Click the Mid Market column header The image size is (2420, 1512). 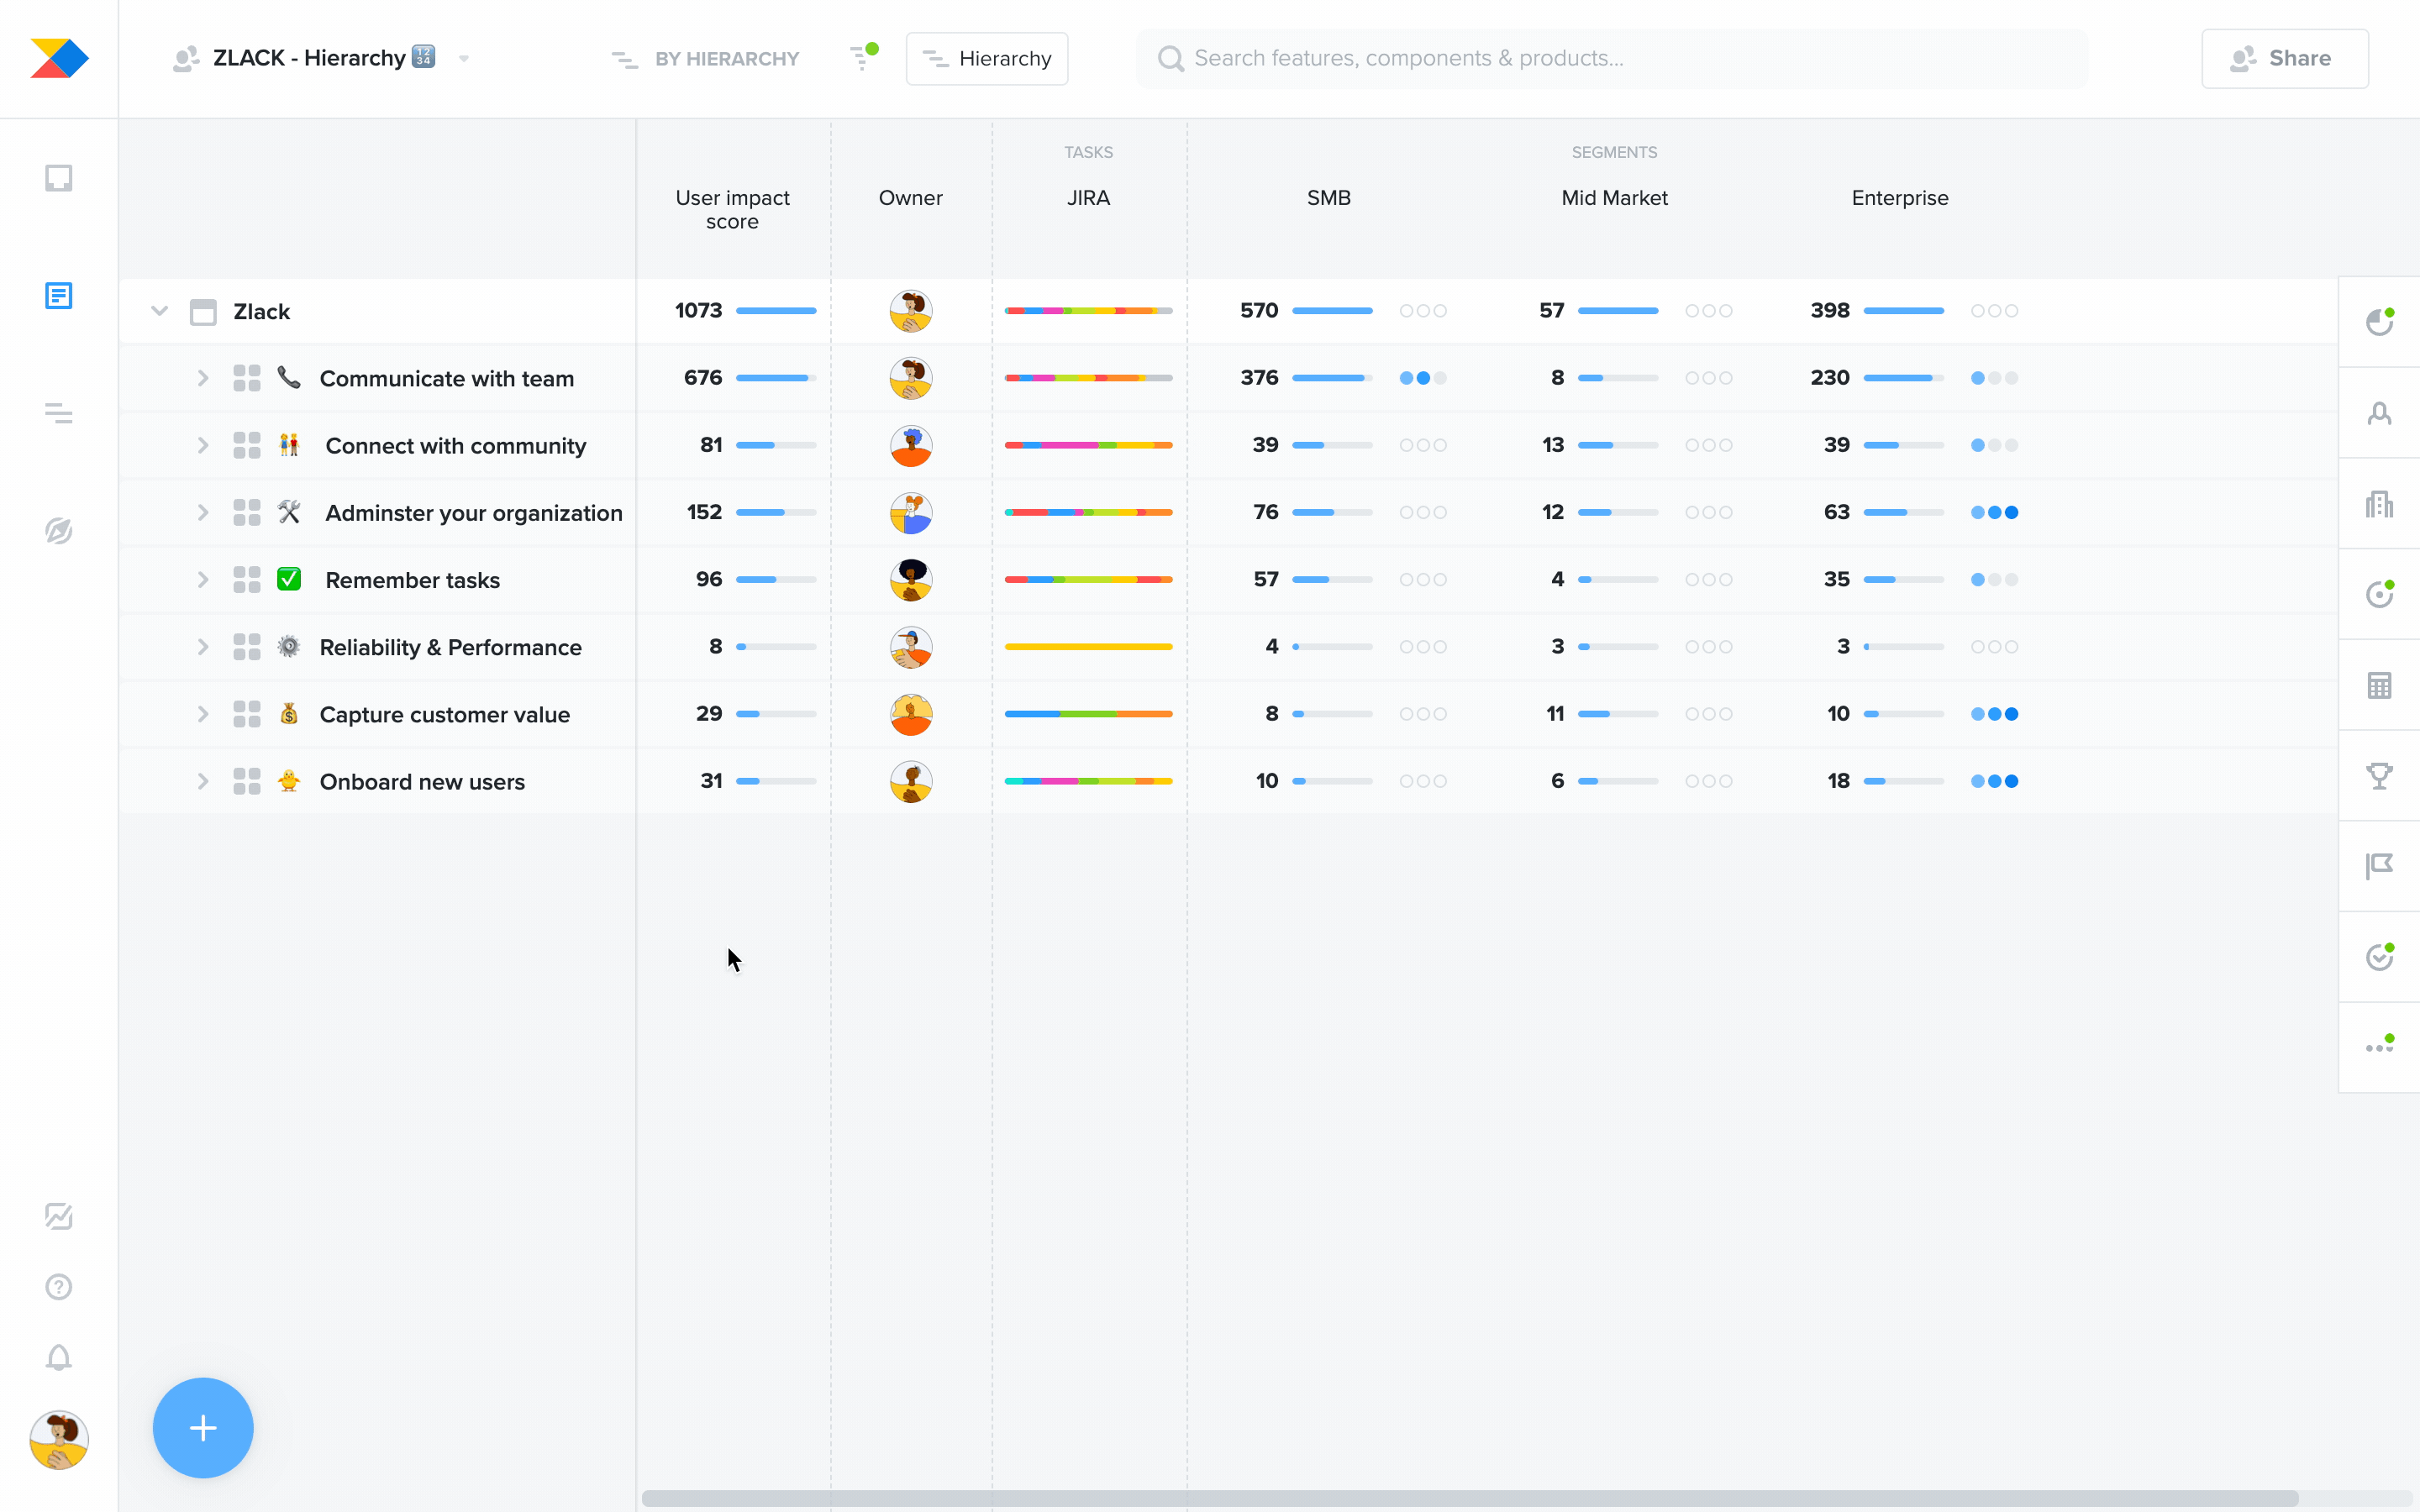click(1614, 198)
